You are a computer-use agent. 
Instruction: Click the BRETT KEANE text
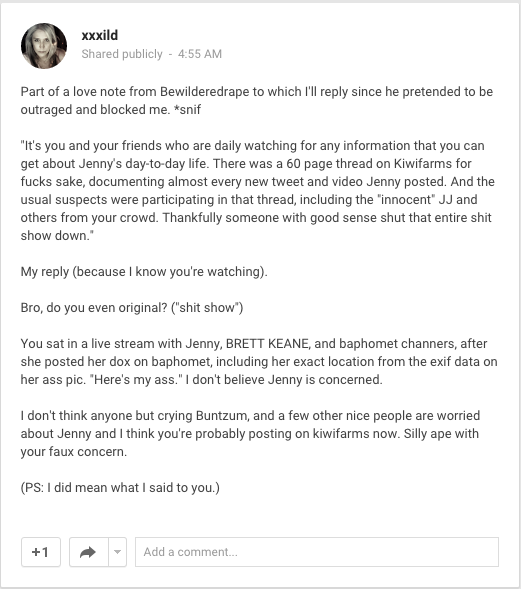click(267, 344)
